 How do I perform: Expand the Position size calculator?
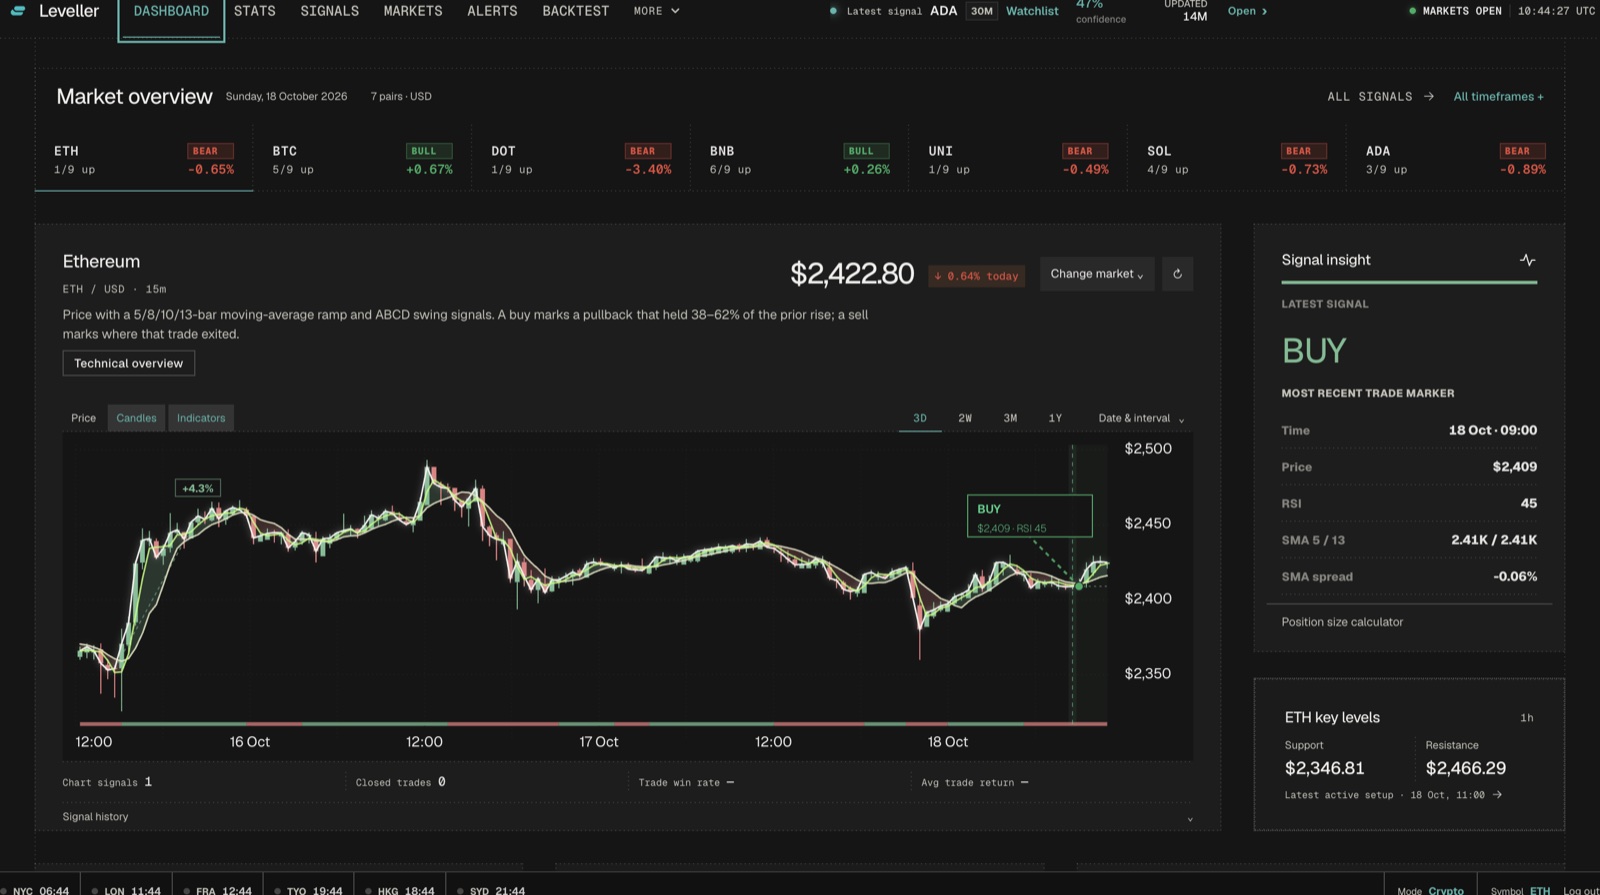1342,622
